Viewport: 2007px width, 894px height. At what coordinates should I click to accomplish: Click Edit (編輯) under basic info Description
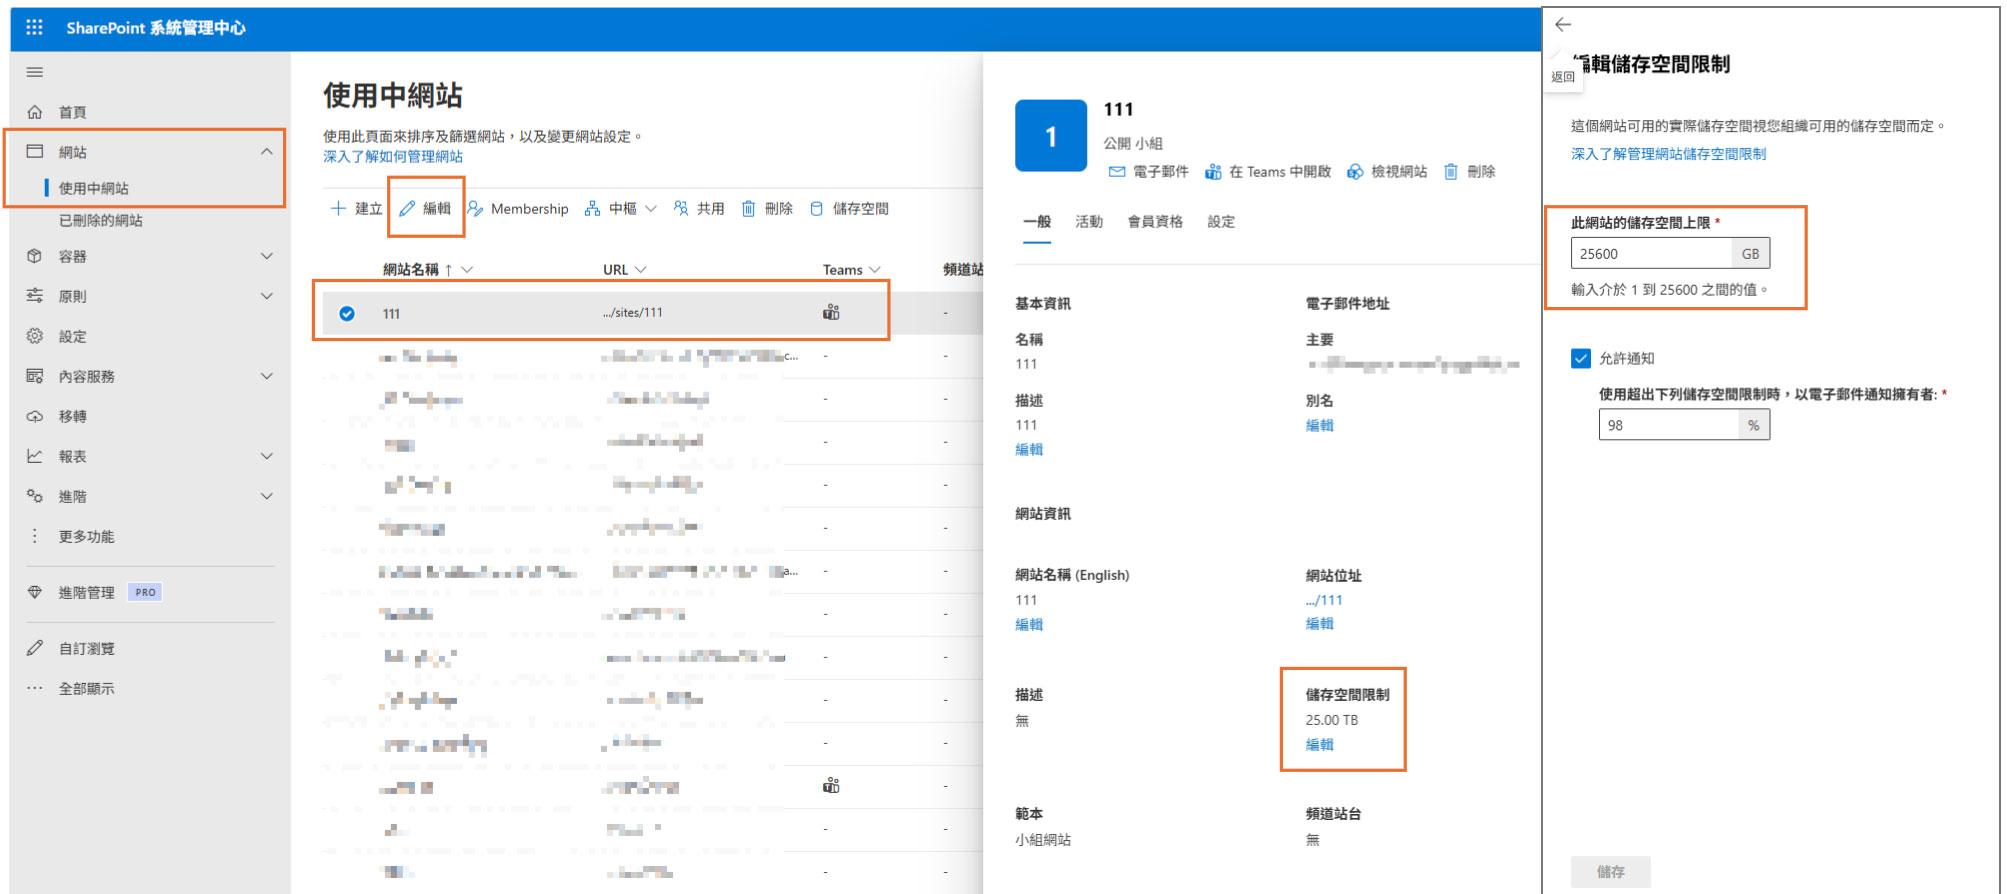coord(1029,450)
